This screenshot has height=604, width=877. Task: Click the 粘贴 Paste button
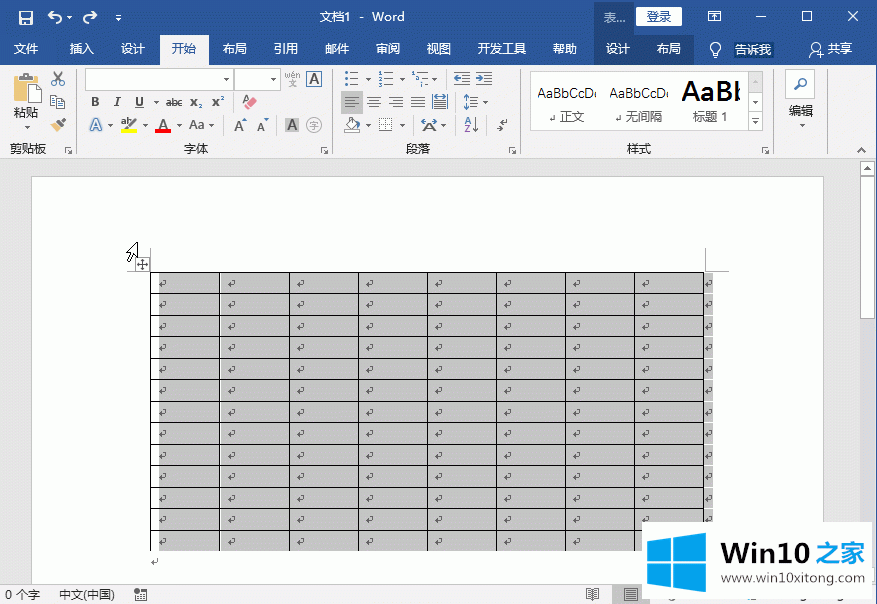26,101
